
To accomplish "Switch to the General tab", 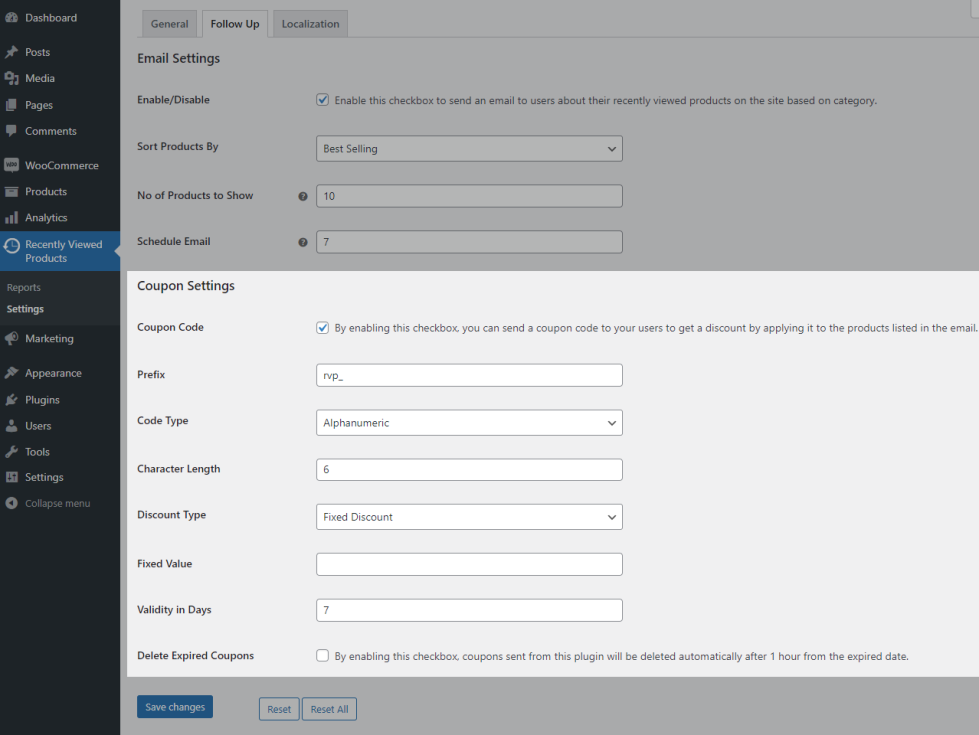I will [x=170, y=24].
